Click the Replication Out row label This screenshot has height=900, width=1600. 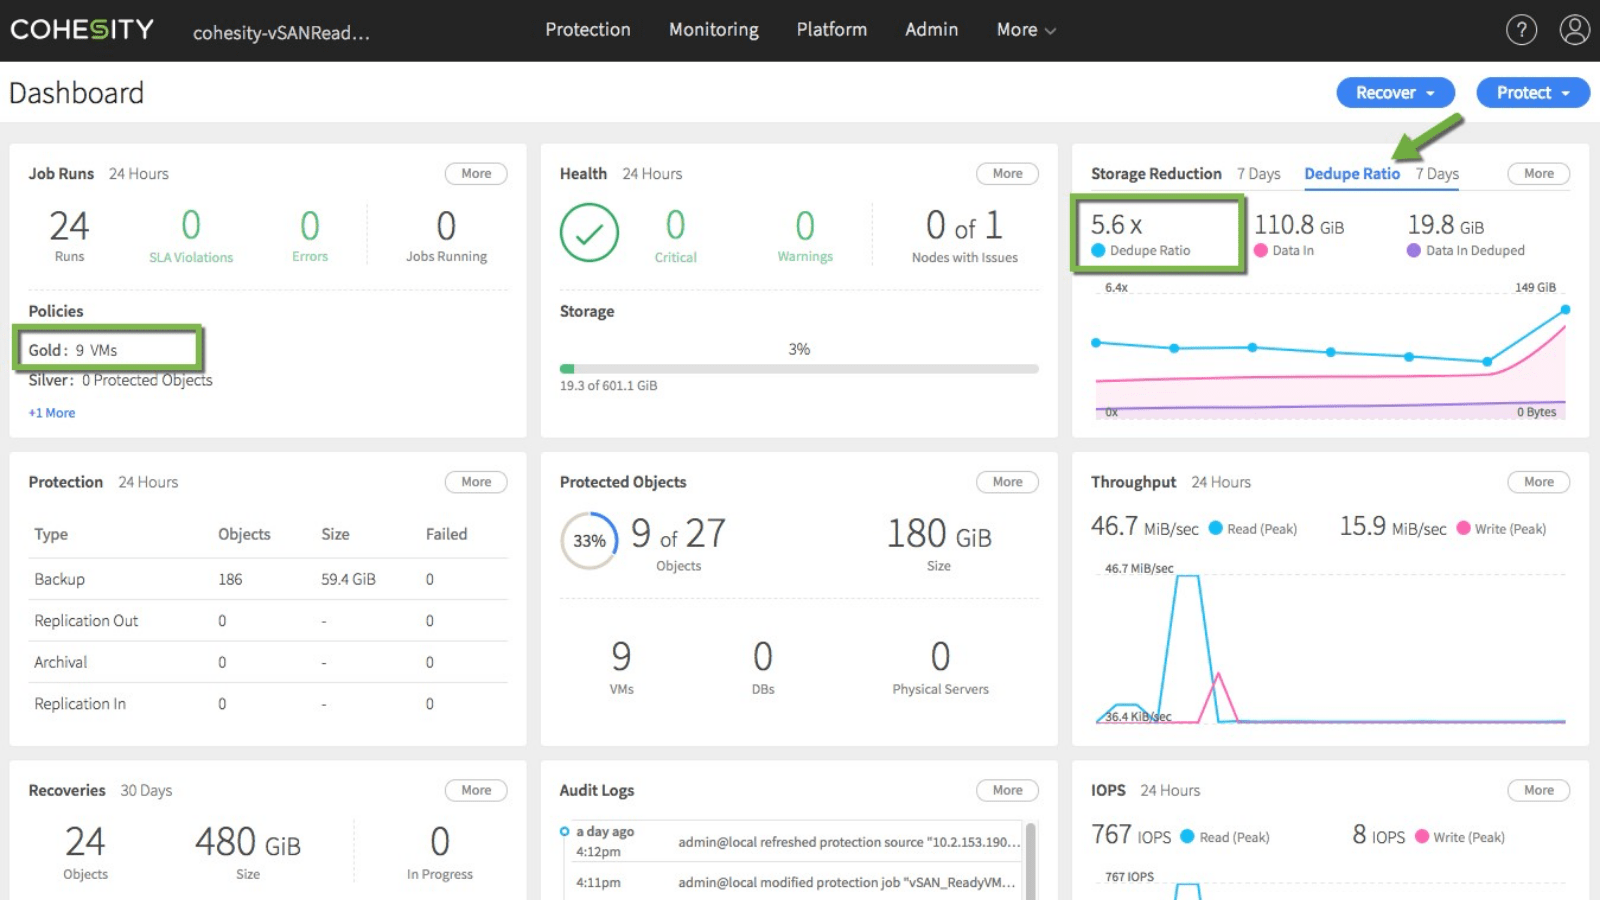(86, 621)
